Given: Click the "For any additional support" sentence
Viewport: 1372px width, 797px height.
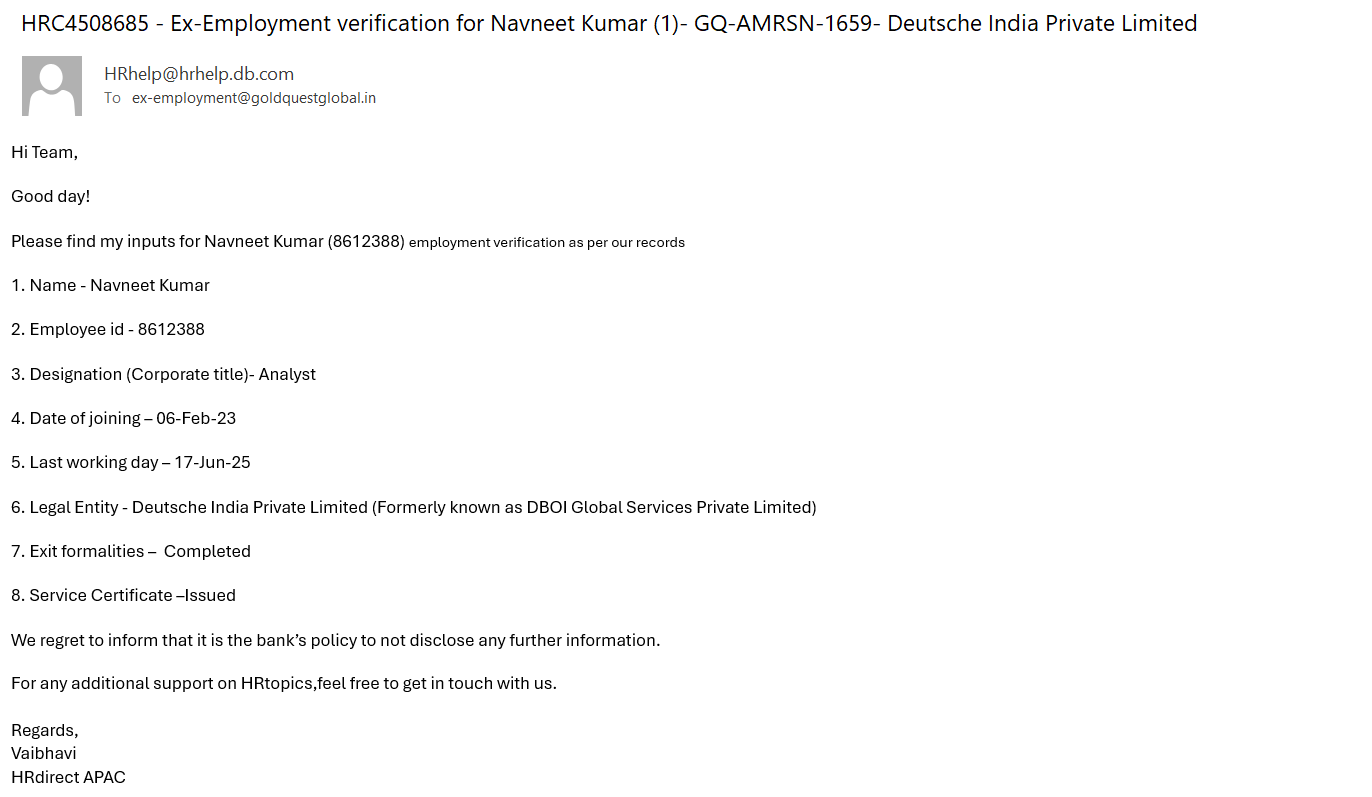Looking at the screenshot, I should coord(283,684).
